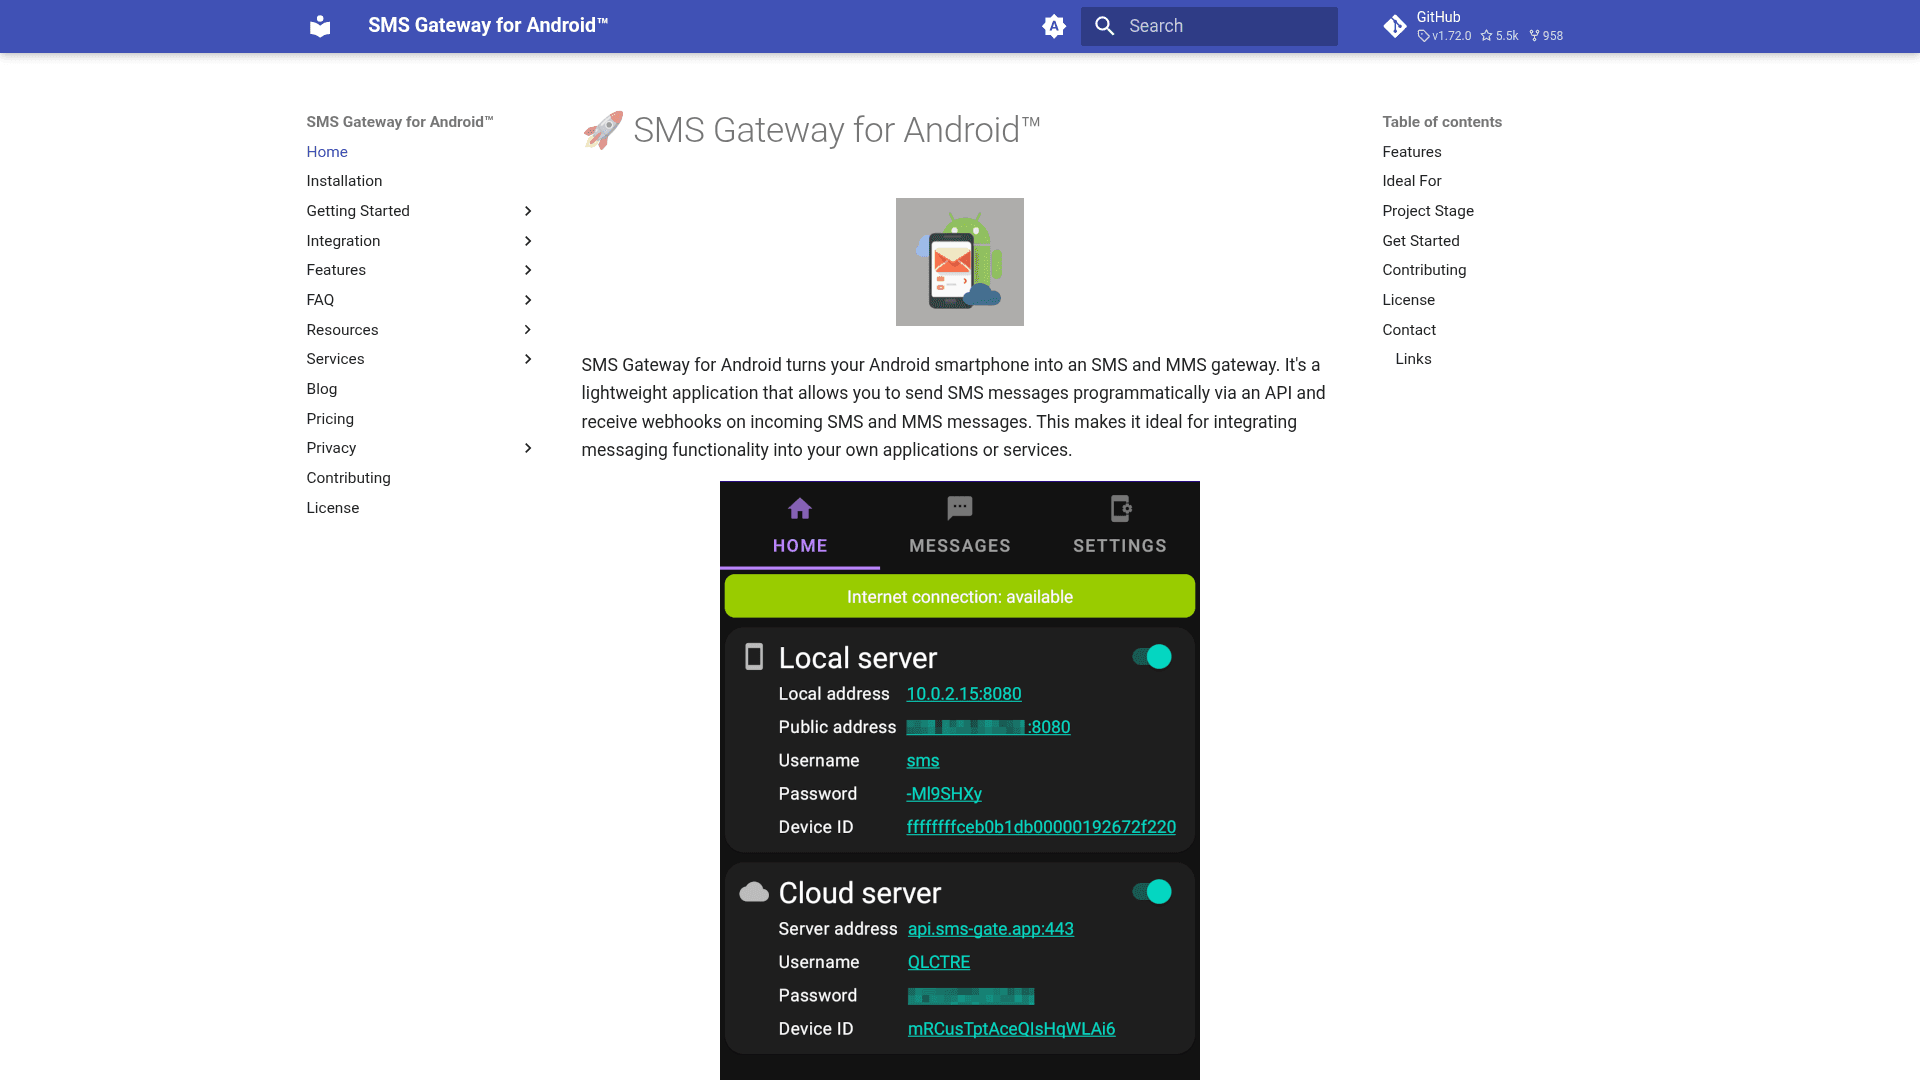Click the 958 forks count
Viewport: 1920px width, 1080px height.
click(1546, 36)
